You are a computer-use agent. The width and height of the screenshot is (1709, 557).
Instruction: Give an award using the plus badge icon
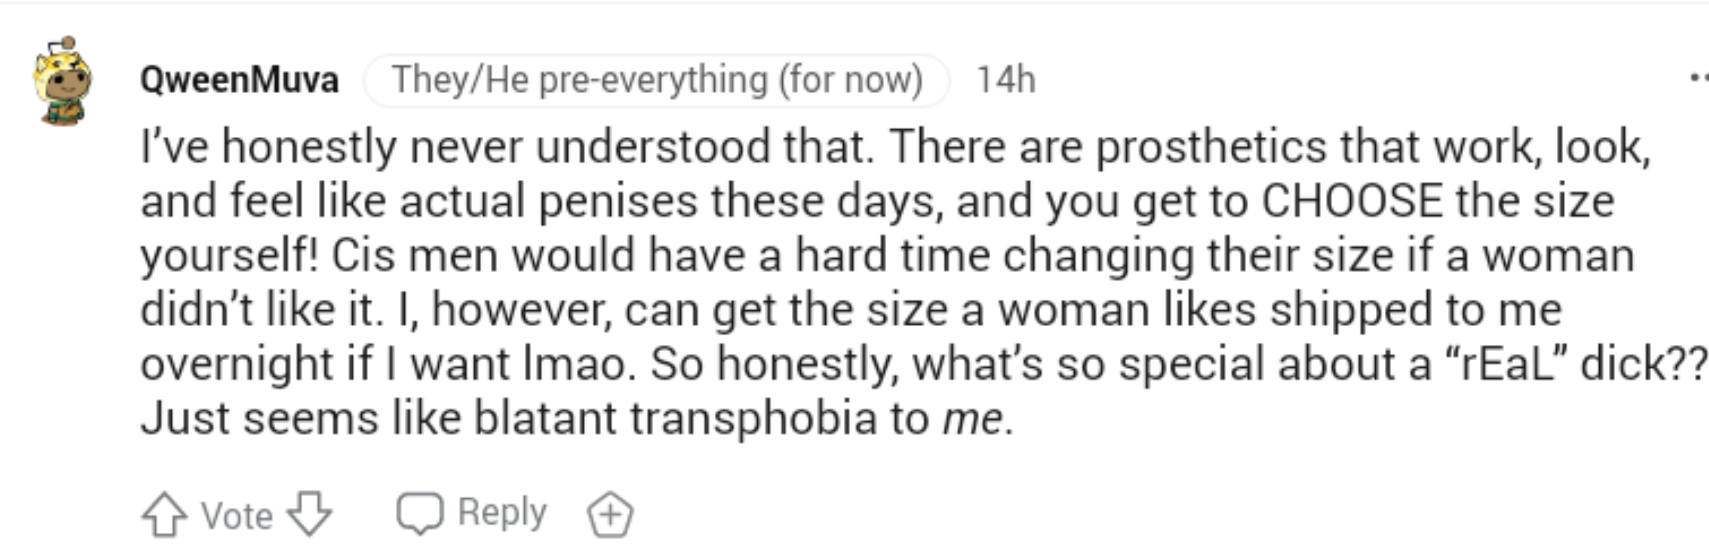tap(609, 515)
